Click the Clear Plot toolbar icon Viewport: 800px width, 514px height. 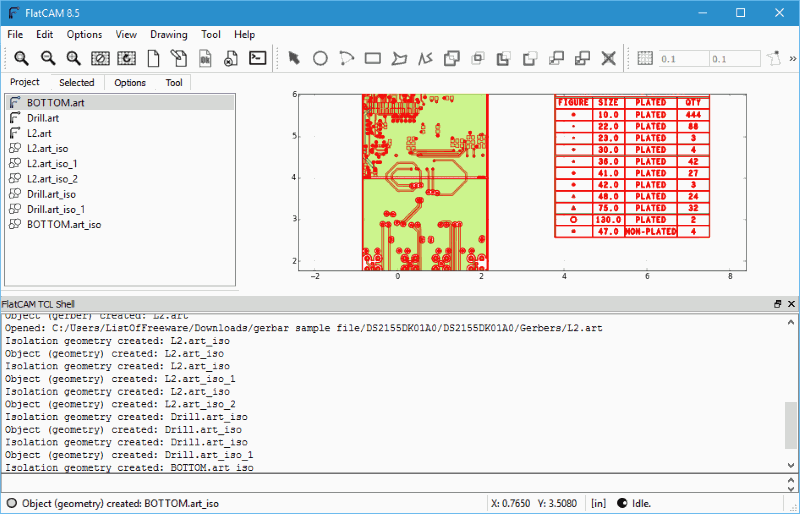(x=101, y=58)
